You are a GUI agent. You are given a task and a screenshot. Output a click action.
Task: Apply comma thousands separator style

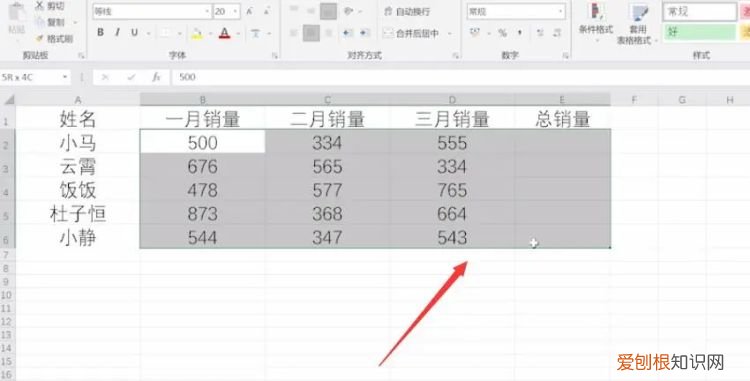point(520,33)
